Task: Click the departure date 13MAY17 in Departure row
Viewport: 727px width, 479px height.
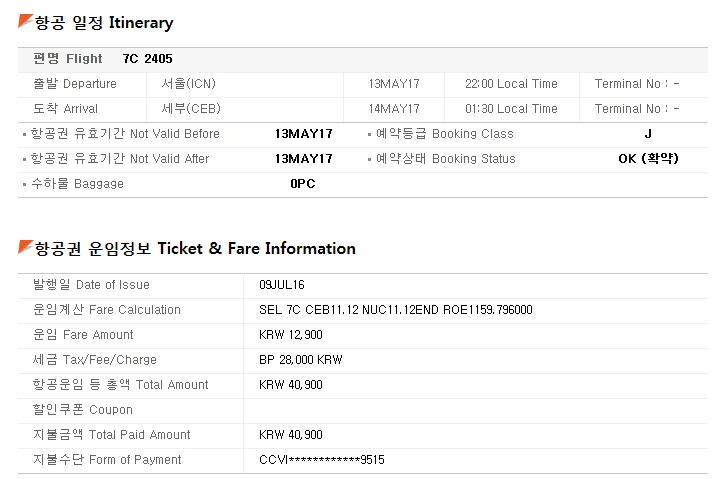Action: (x=394, y=84)
